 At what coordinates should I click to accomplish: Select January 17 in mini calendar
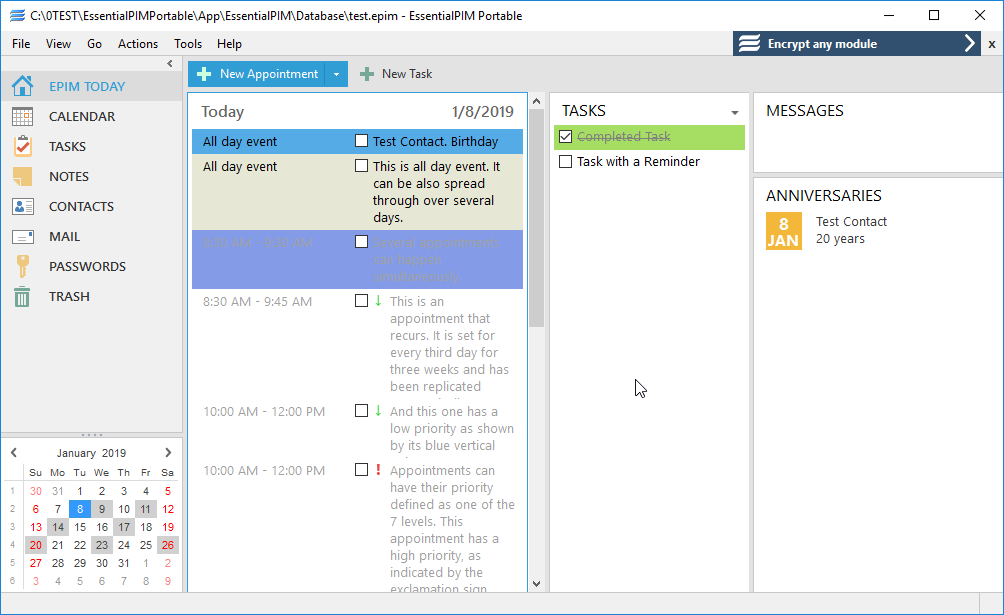124,527
